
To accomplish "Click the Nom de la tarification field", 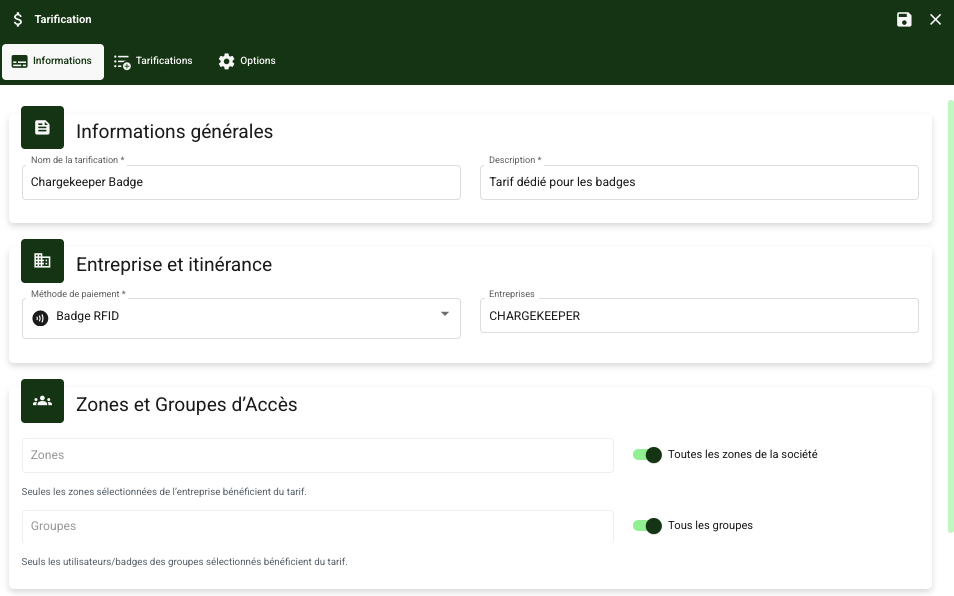I will 240,183.
